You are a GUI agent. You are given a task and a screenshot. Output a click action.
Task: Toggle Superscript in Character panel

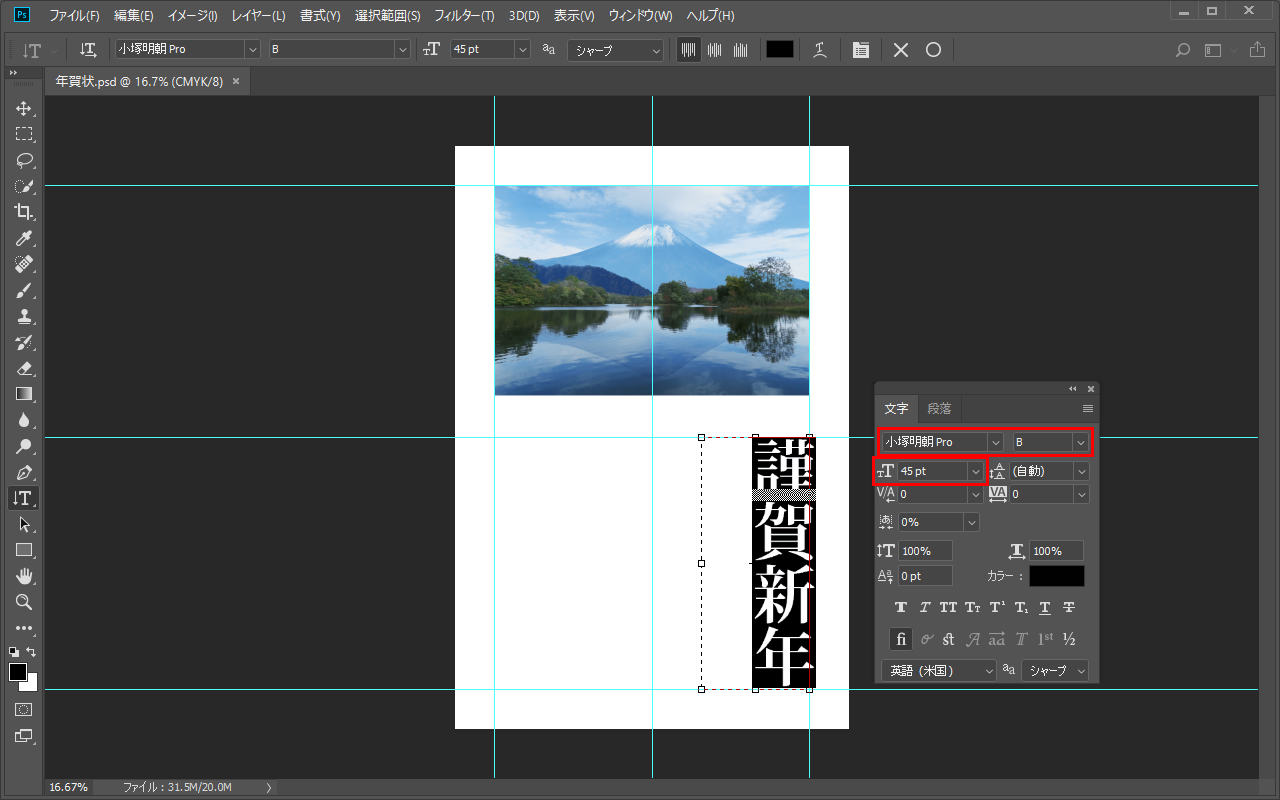tap(997, 607)
